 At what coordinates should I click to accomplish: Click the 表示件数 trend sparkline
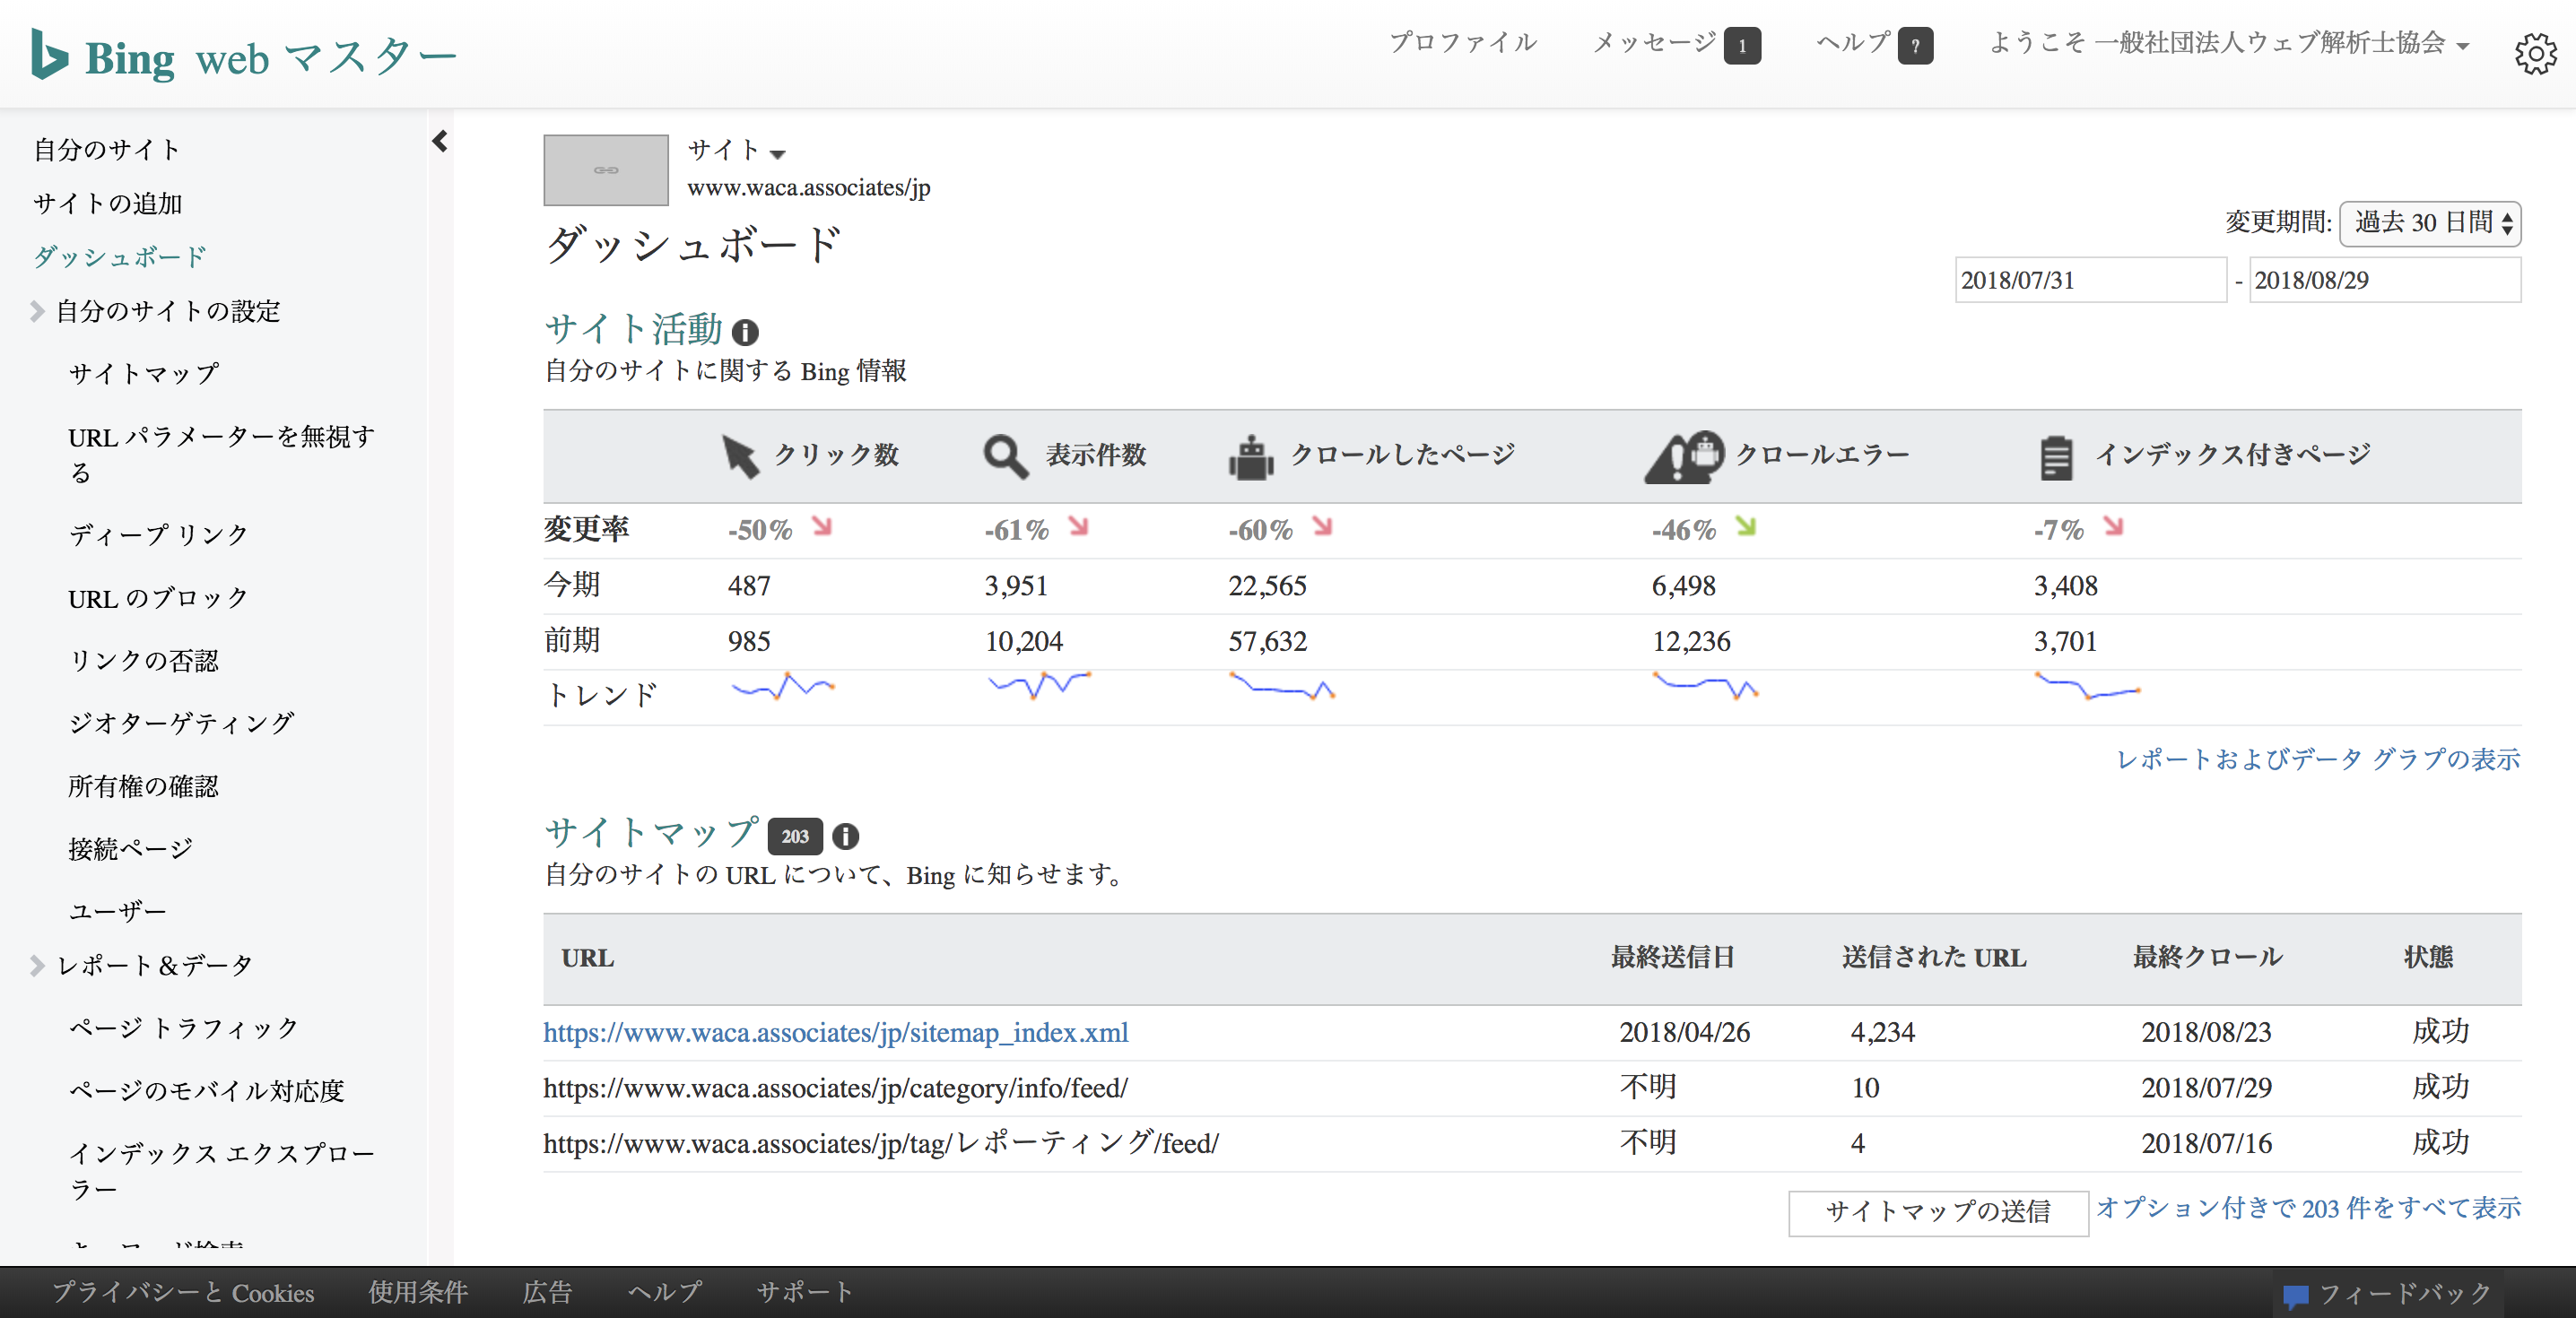pos(1039,686)
